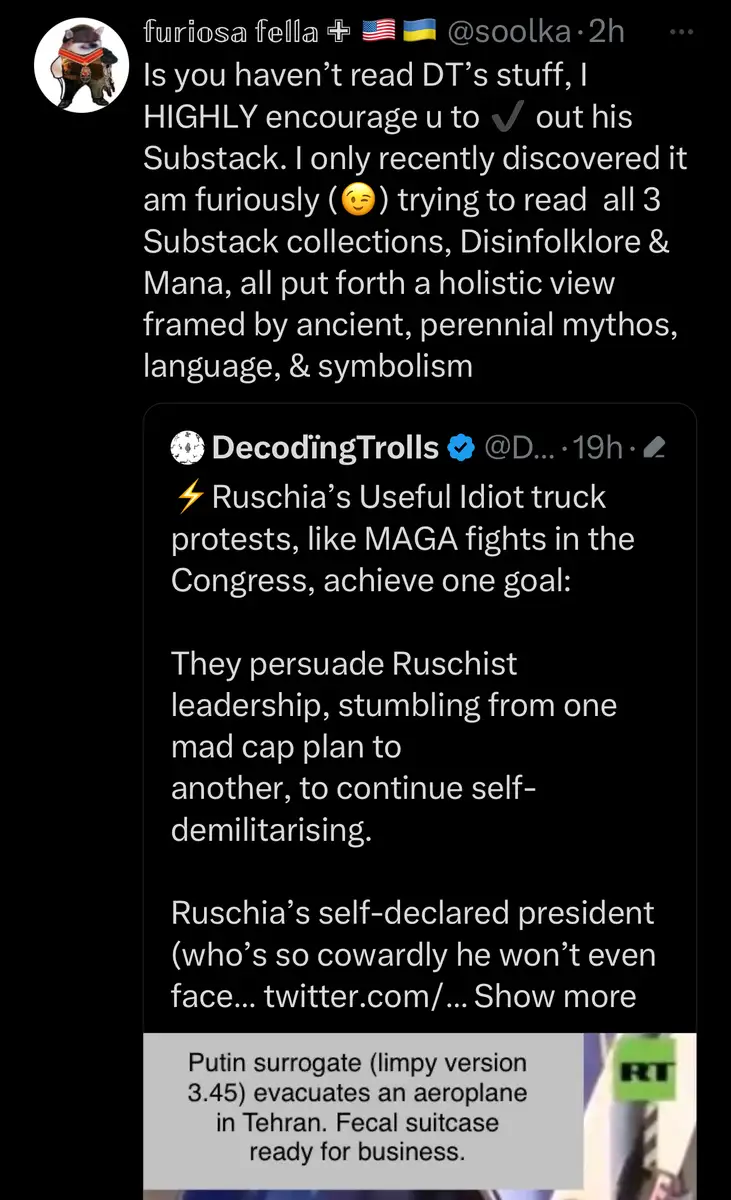Viewport: 731px width, 1200px height.
Task: Open the @soolka handle
Action: (x=507, y=32)
